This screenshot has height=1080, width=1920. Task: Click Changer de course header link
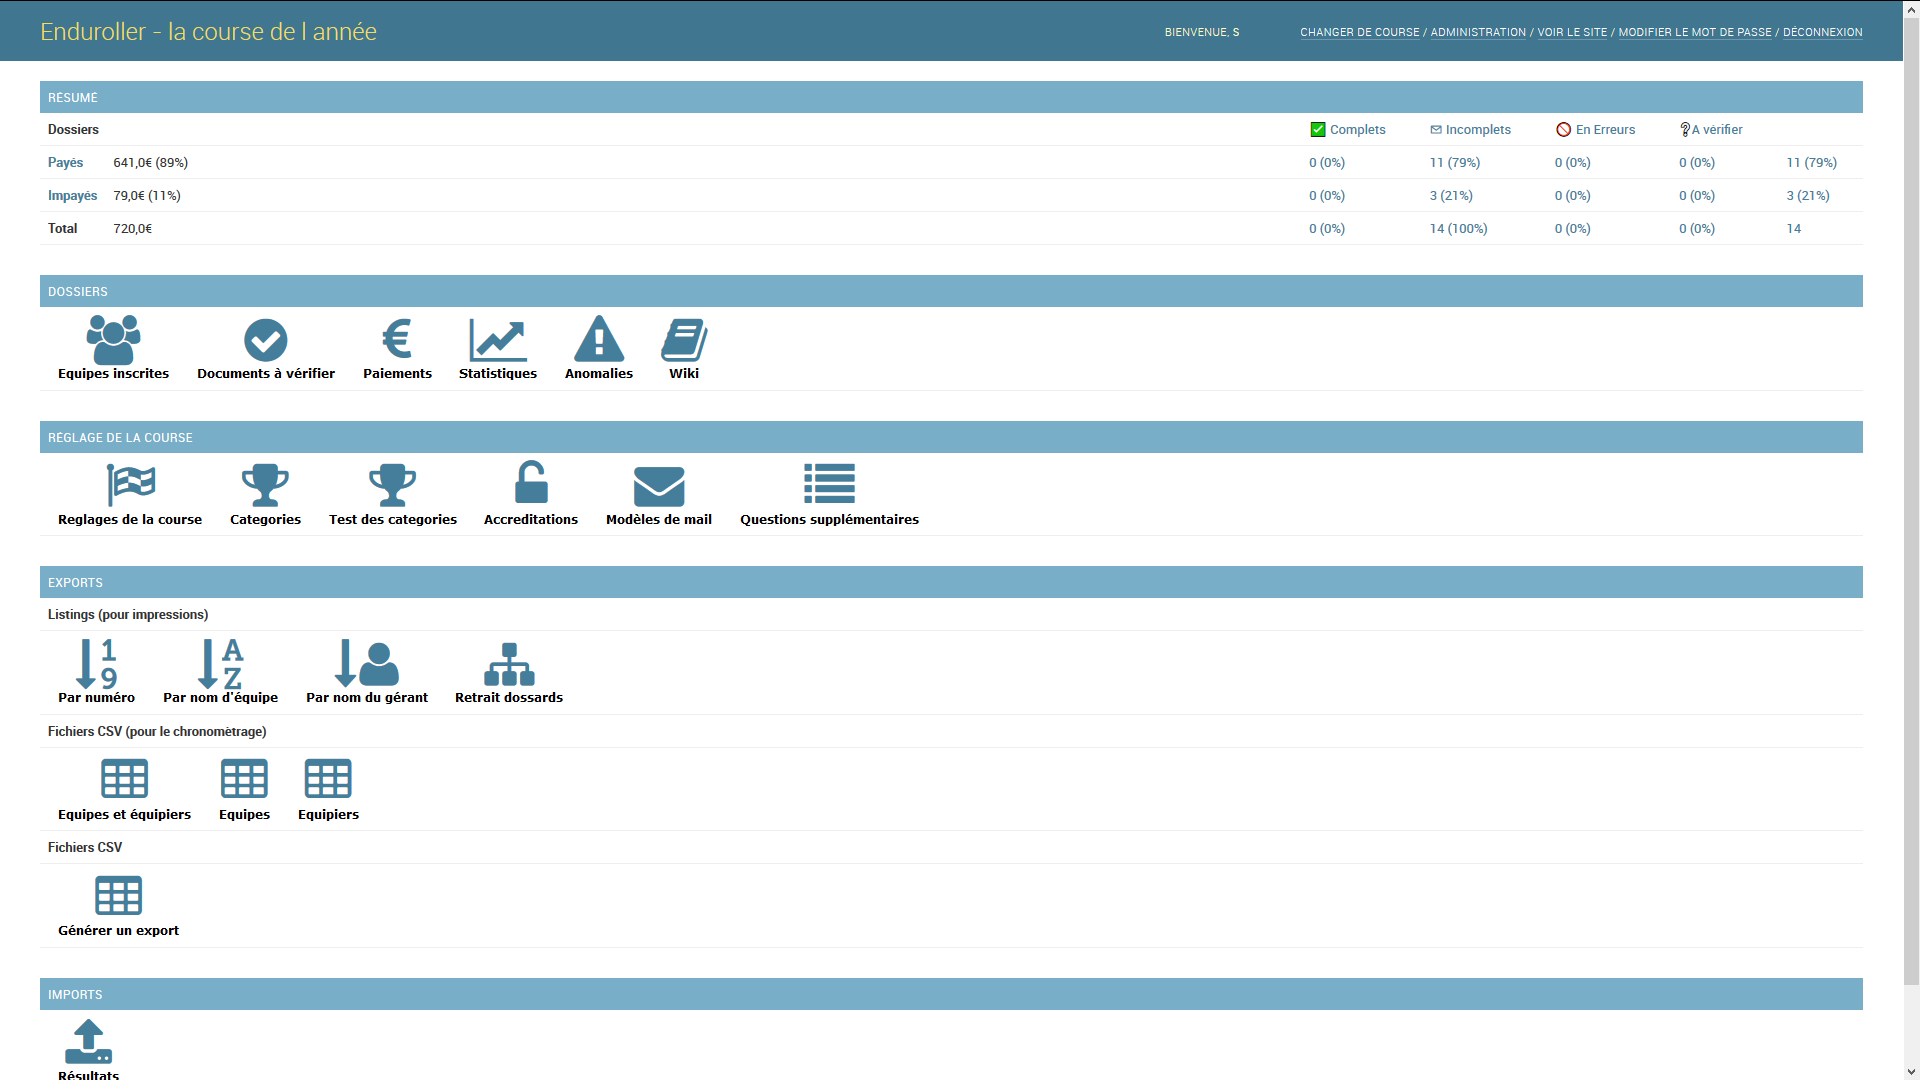pyautogui.click(x=1359, y=32)
